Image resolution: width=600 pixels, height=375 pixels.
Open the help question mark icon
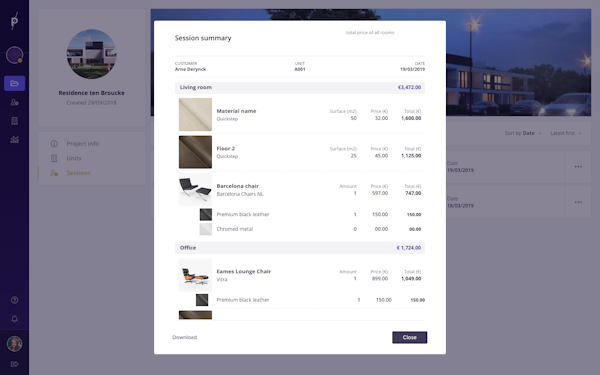click(15, 300)
